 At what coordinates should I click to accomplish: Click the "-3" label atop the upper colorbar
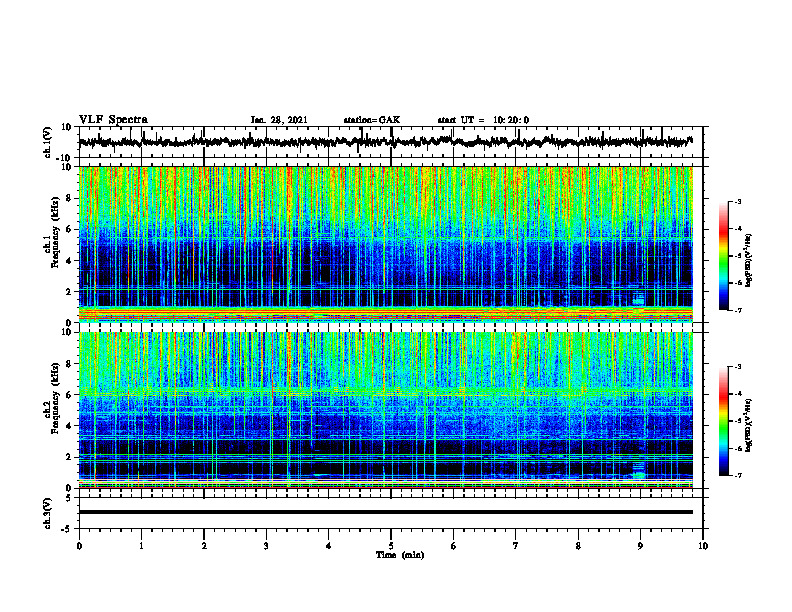tap(738, 202)
